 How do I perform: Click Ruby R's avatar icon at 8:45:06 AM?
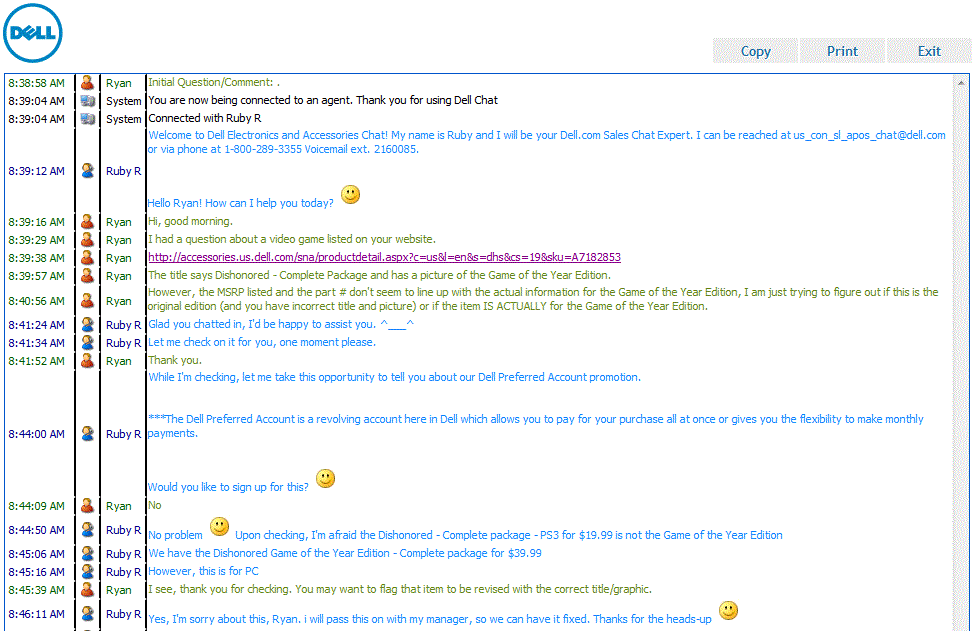pyautogui.click(x=88, y=554)
